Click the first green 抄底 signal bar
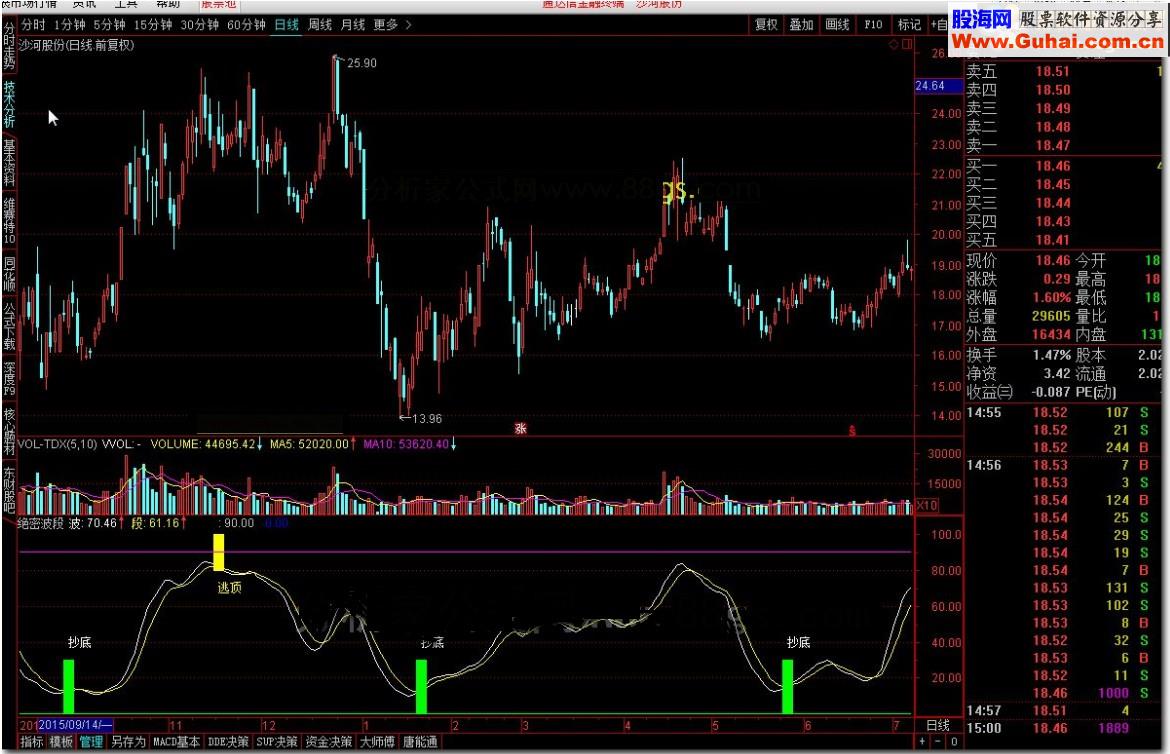1170x754 pixels. click(69, 687)
